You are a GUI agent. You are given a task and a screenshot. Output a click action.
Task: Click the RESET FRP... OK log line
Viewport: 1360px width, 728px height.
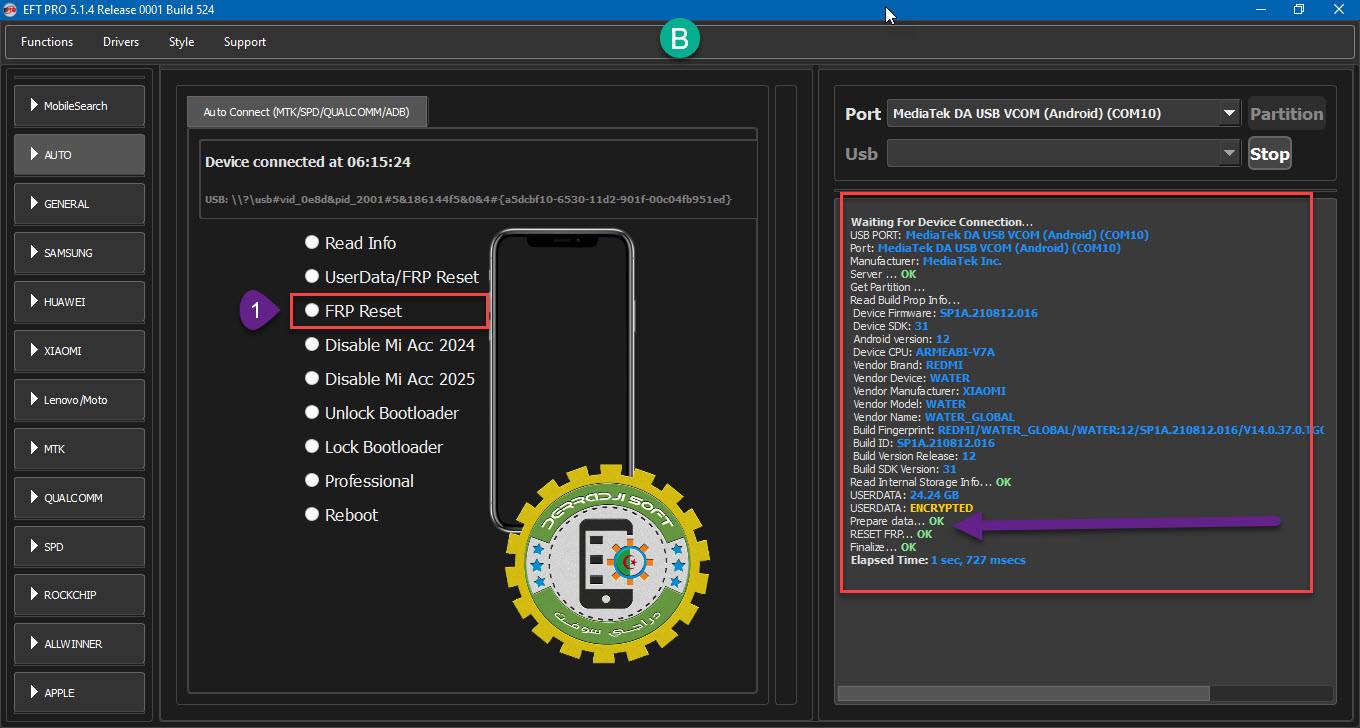891,534
